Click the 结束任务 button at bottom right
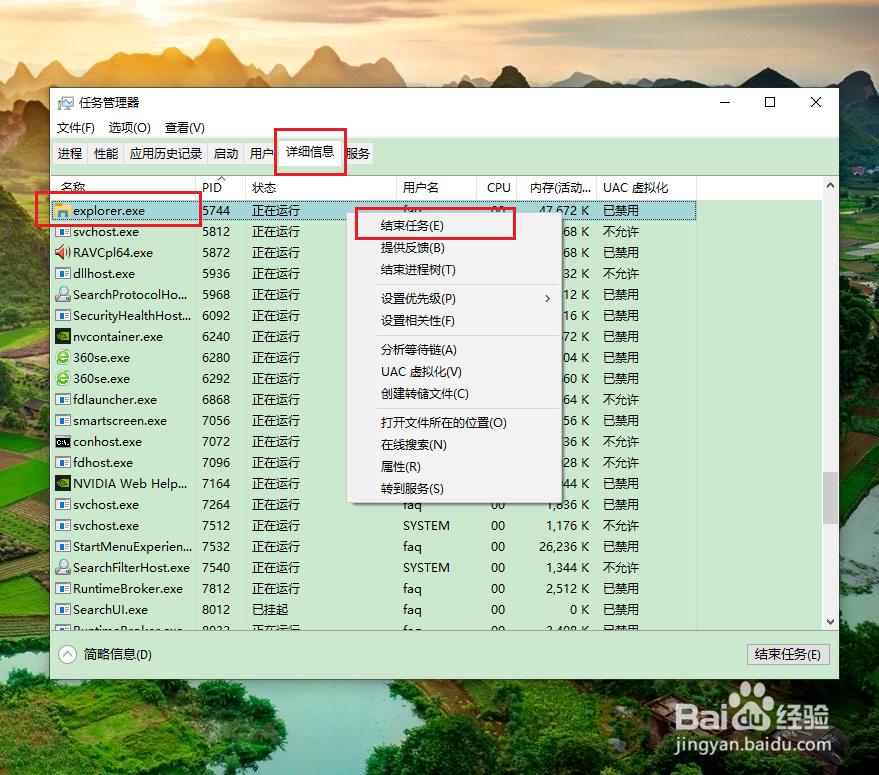Screen dimensions: 879x775 pos(788,654)
